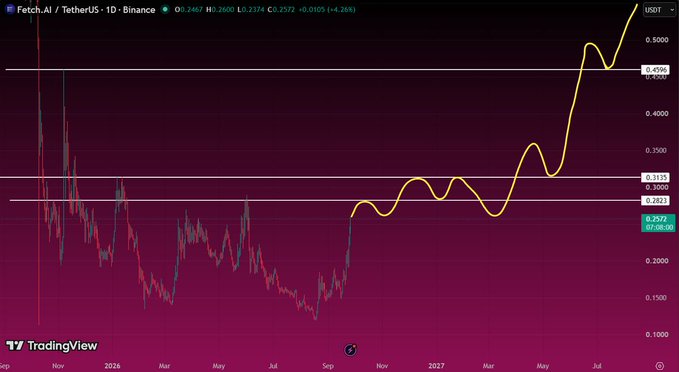This screenshot has width=679, height=372.
Task: Click the 0.1500 price axis label
Action: click(x=657, y=298)
